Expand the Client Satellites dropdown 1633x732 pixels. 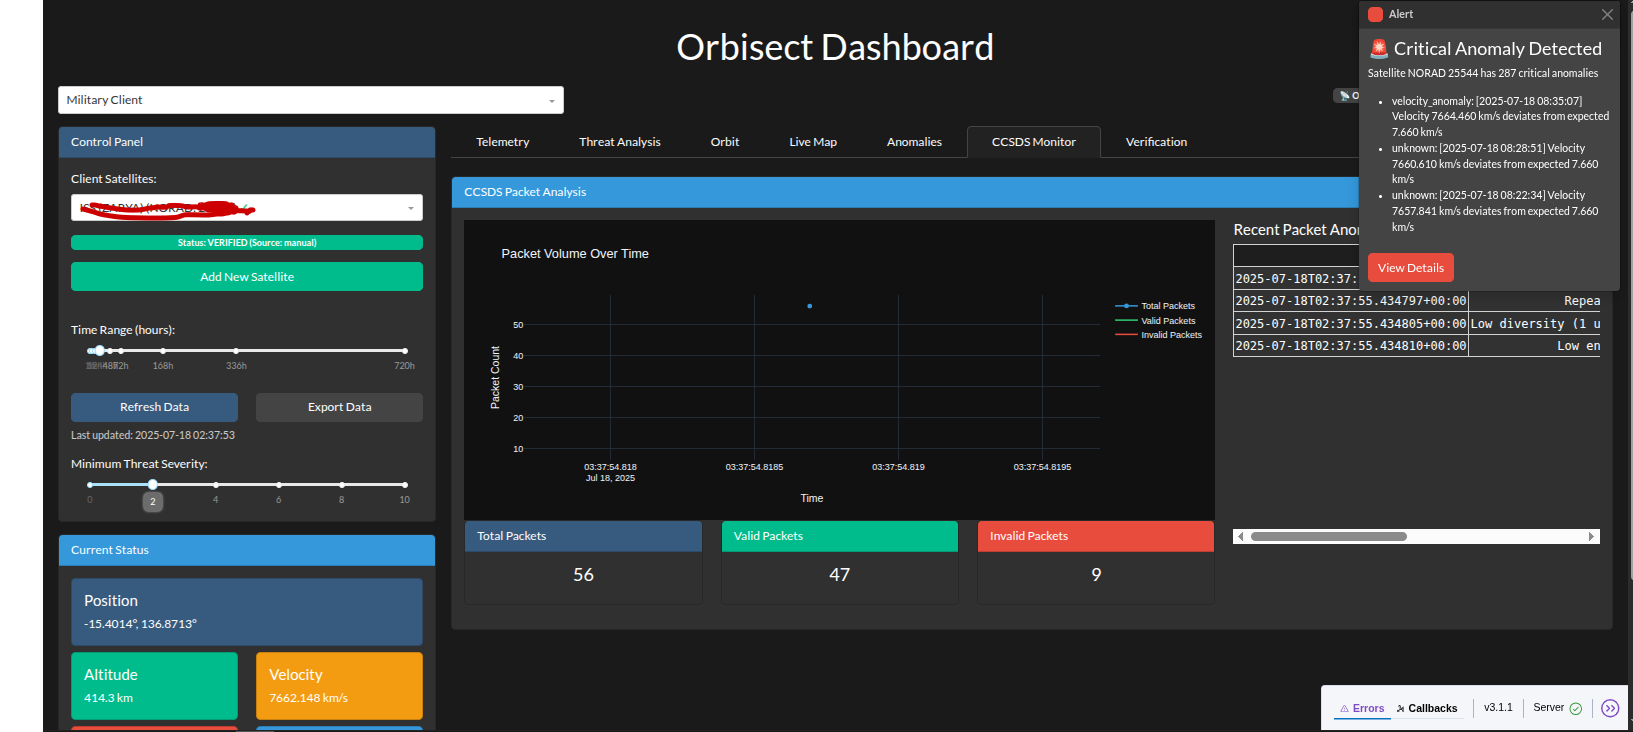click(x=410, y=208)
